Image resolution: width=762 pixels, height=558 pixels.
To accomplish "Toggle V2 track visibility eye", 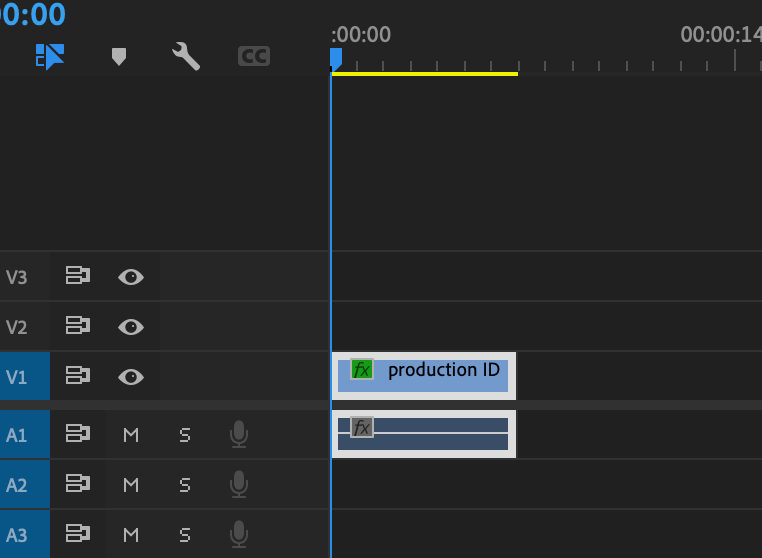I will coord(131,326).
